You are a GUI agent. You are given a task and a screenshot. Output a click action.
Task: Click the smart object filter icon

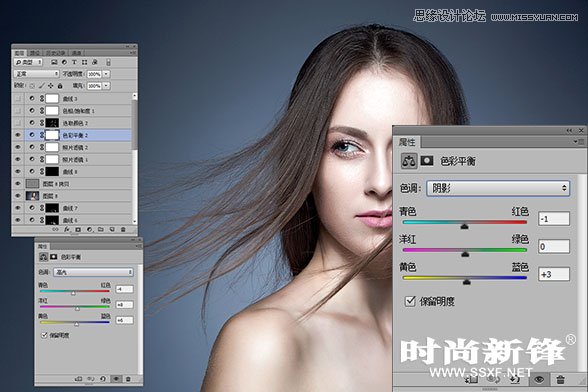[x=94, y=62]
